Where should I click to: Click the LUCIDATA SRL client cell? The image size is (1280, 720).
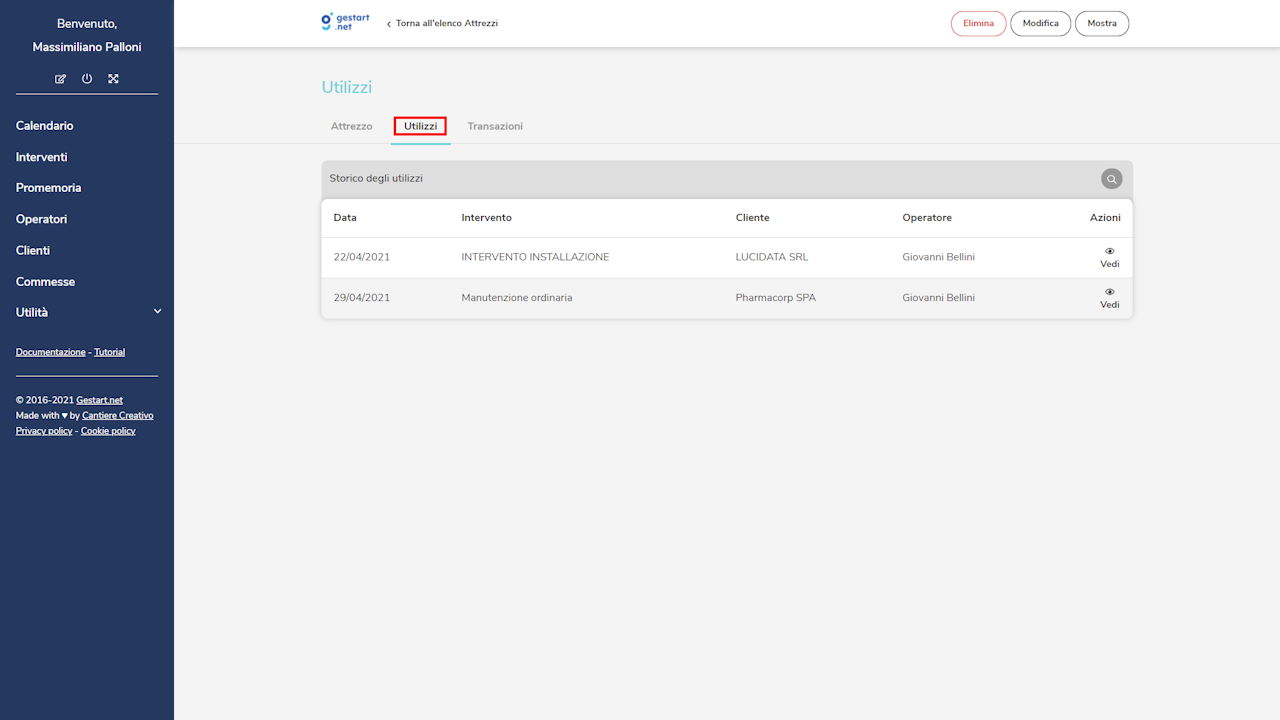[x=772, y=257]
